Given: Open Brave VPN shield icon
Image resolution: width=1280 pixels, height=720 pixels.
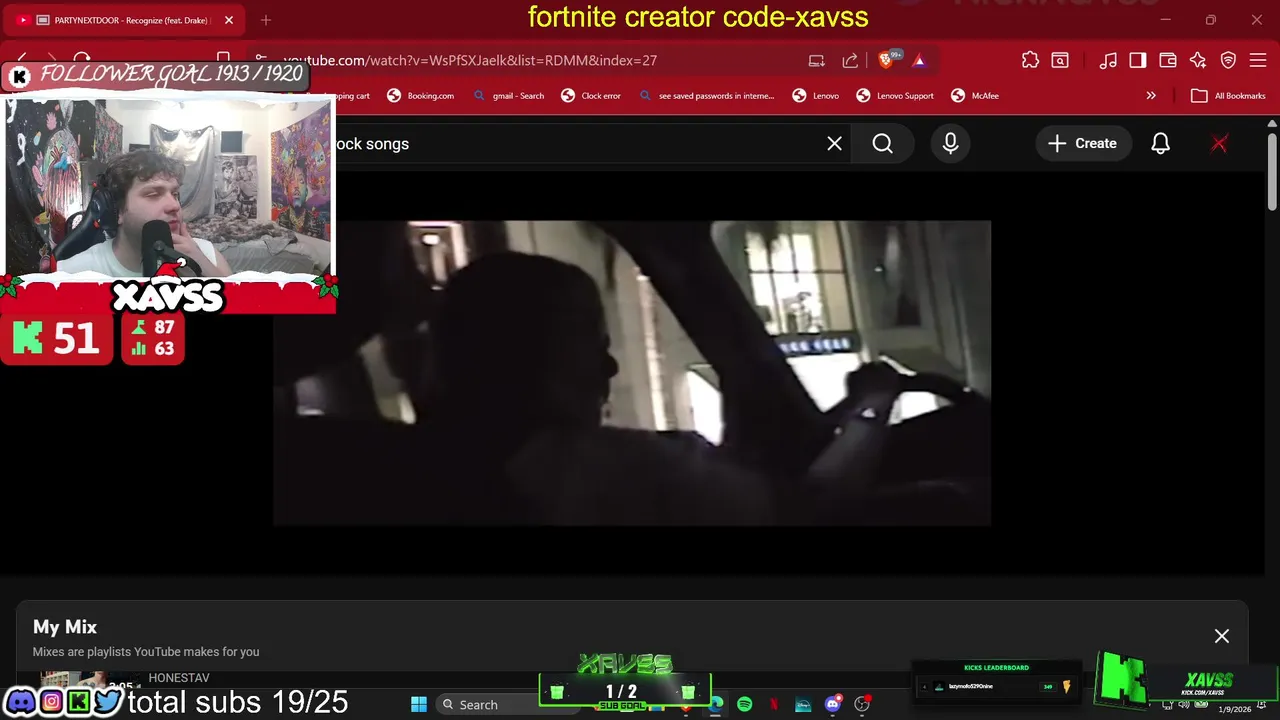Looking at the screenshot, I should pyautogui.click(x=1228, y=61).
